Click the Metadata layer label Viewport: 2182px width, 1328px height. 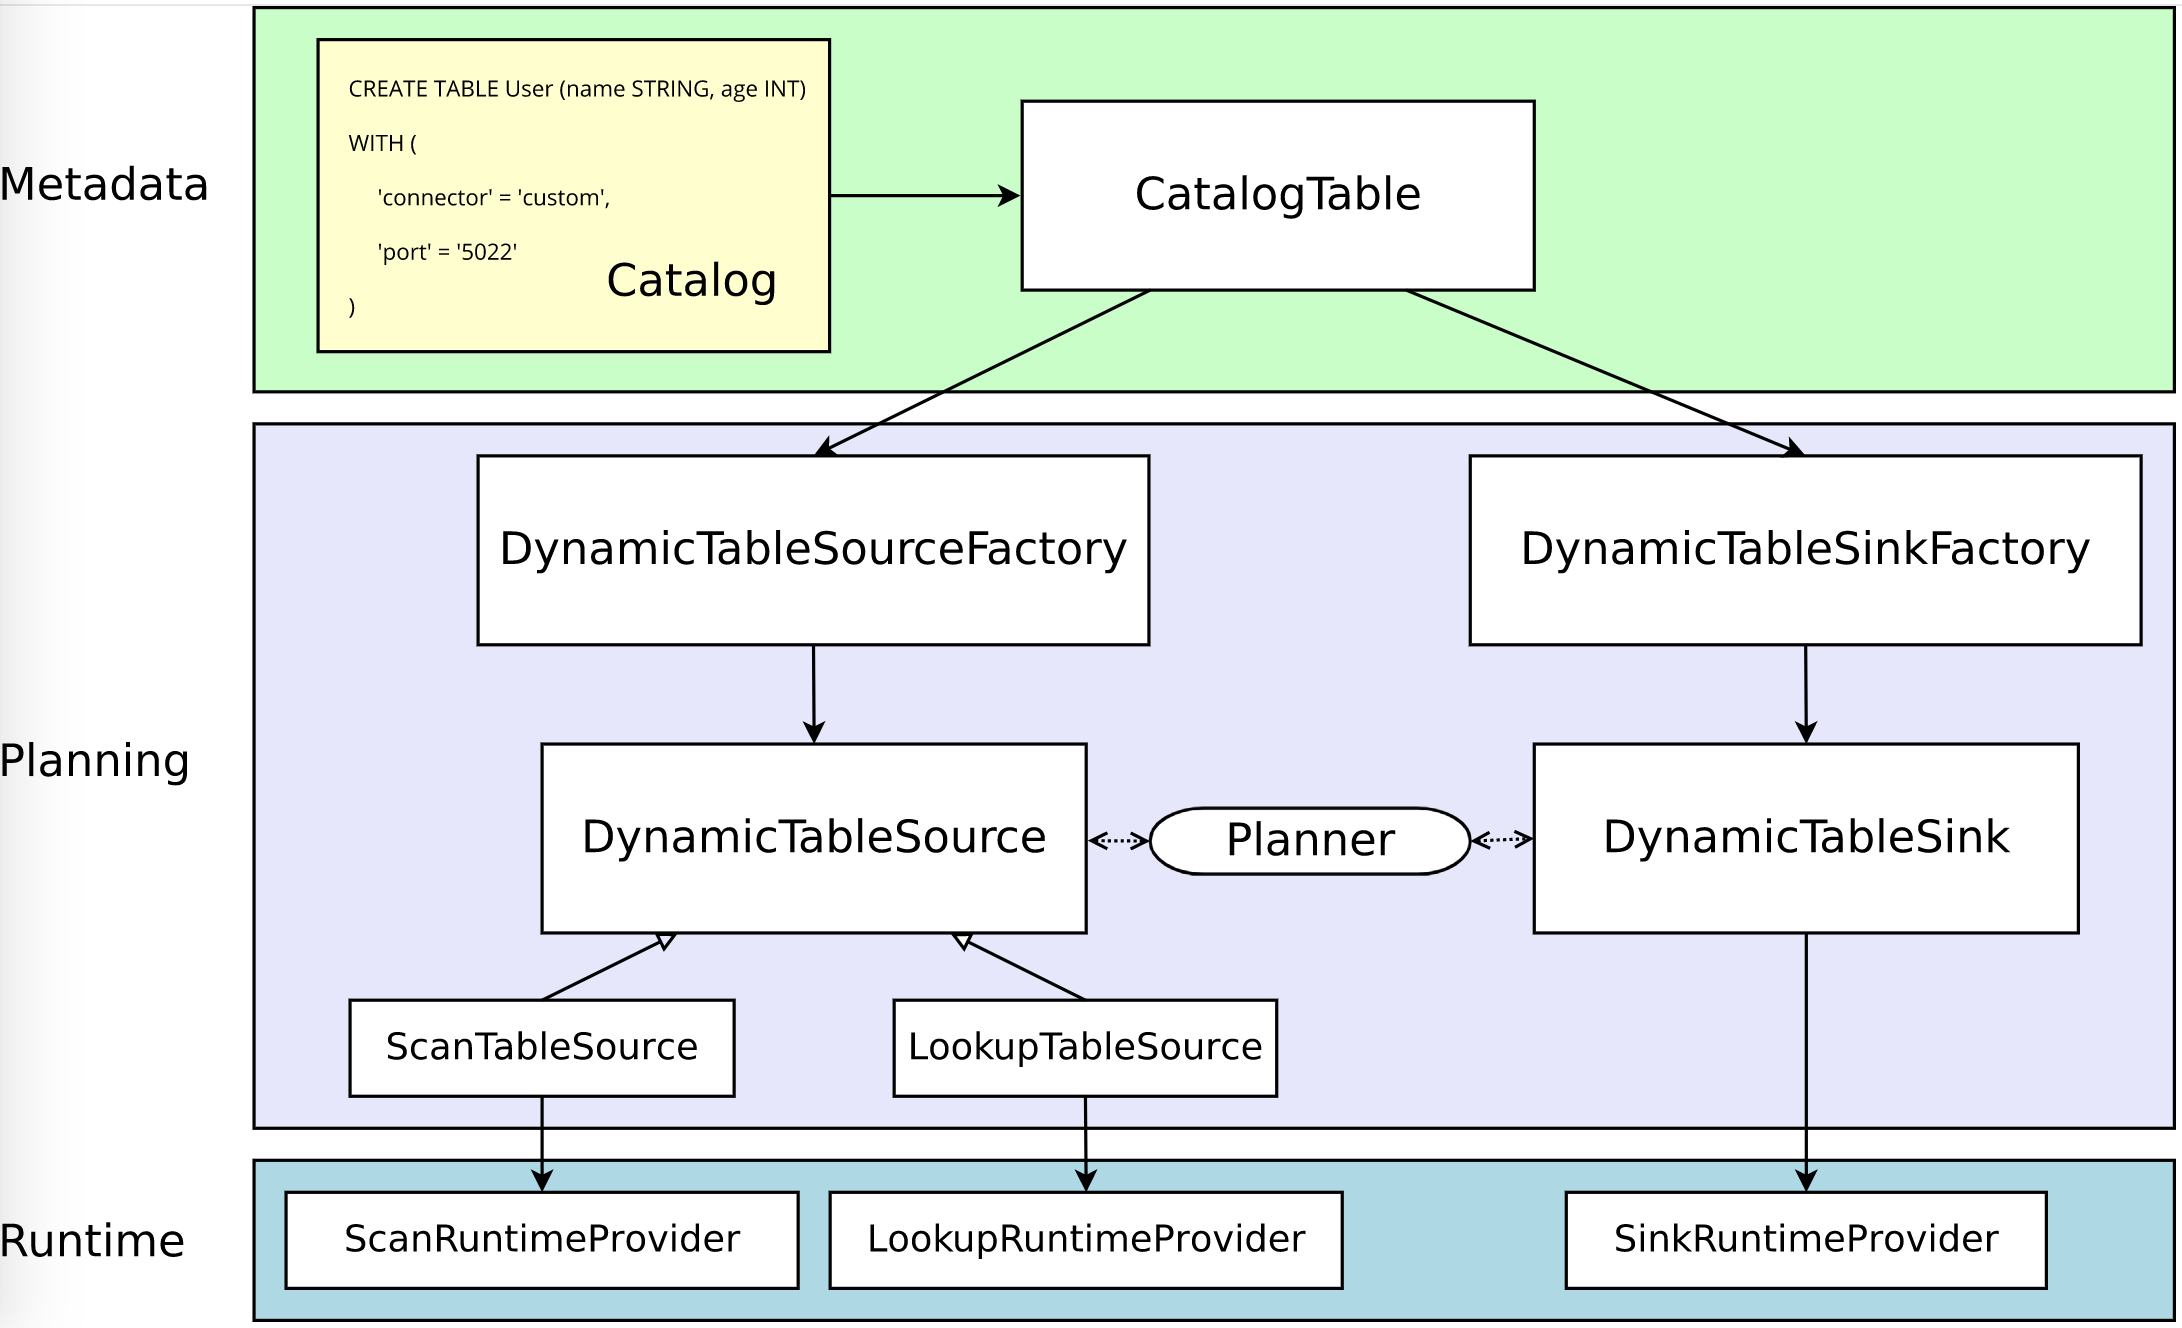[x=104, y=185]
